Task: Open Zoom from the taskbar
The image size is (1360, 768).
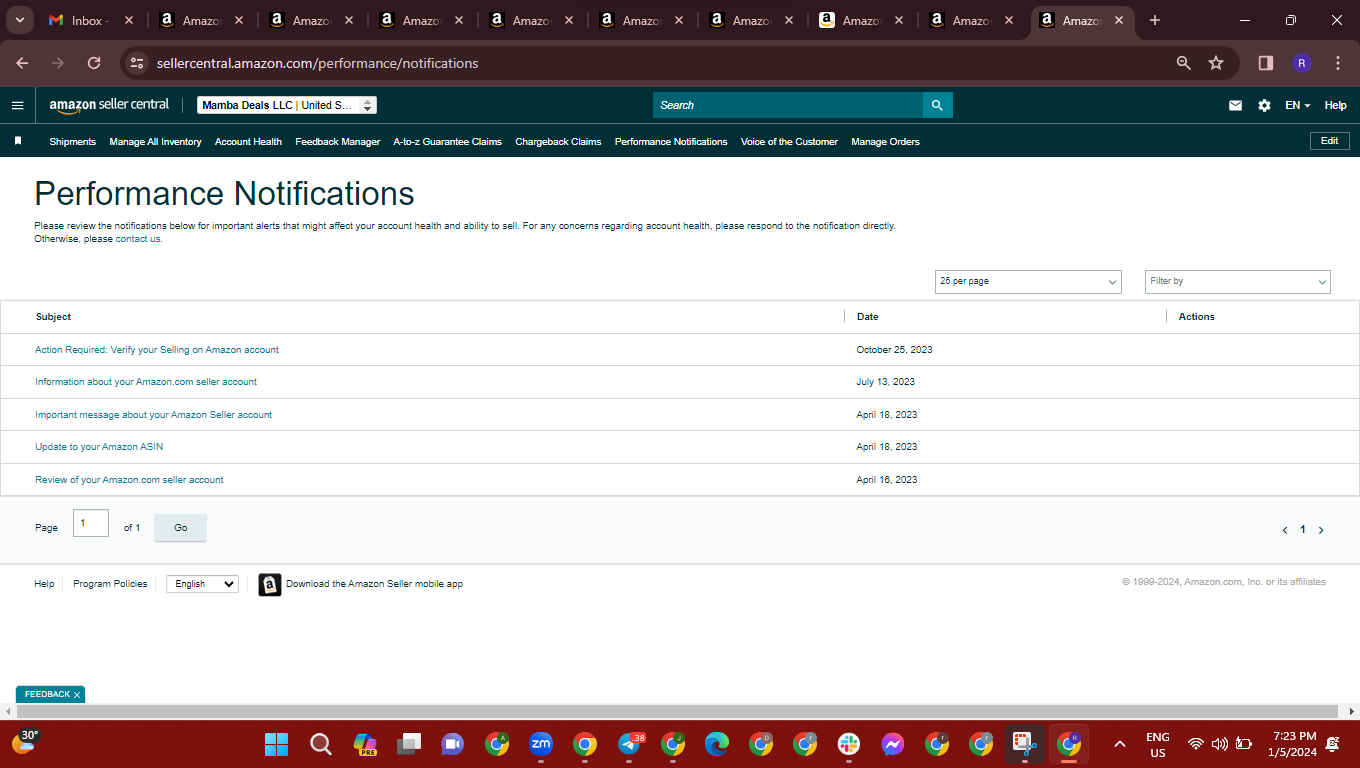Action: pyautogui.click(x=541, y=744)
